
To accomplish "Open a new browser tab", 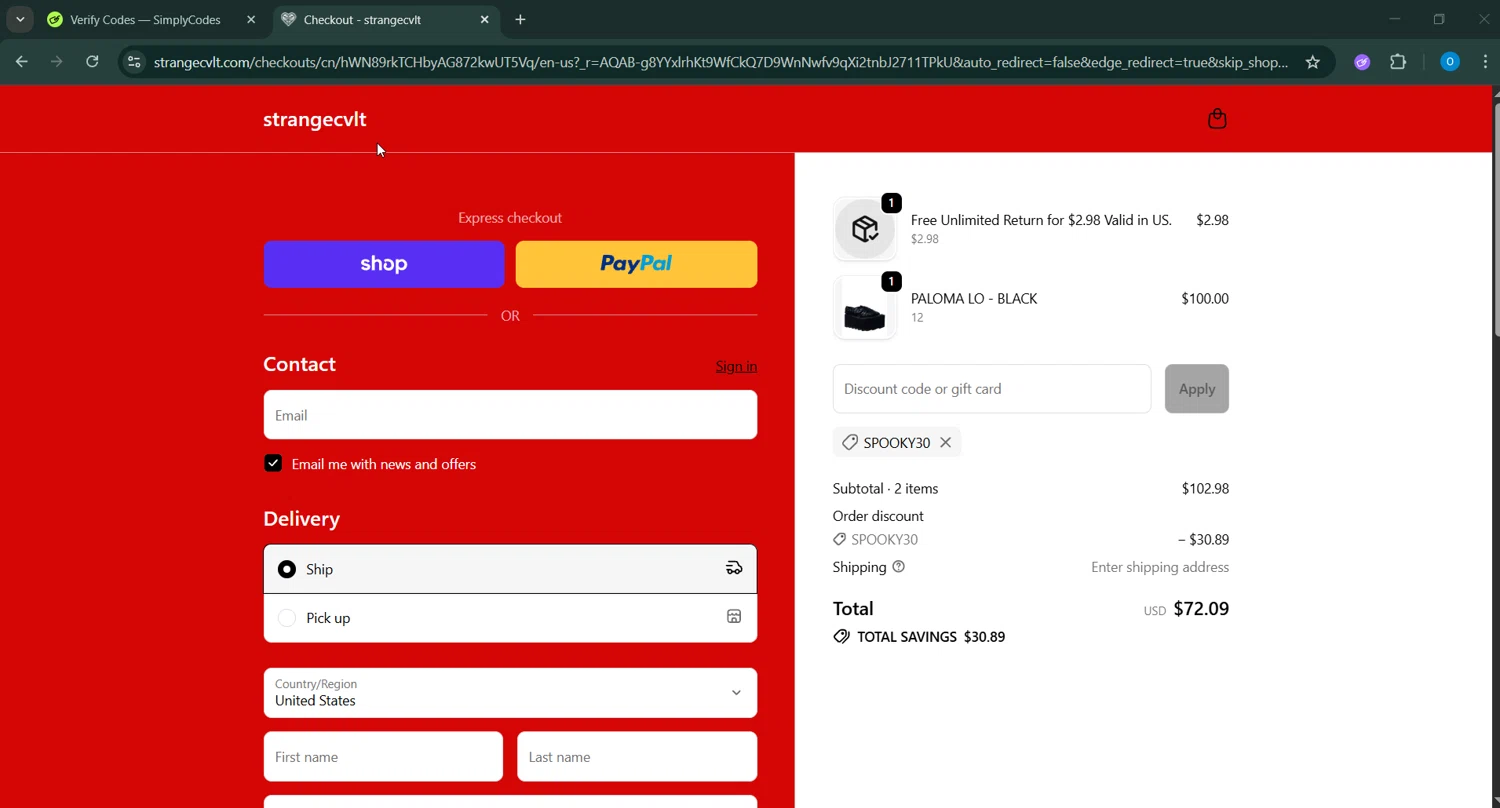I will (x=520, y=19).
